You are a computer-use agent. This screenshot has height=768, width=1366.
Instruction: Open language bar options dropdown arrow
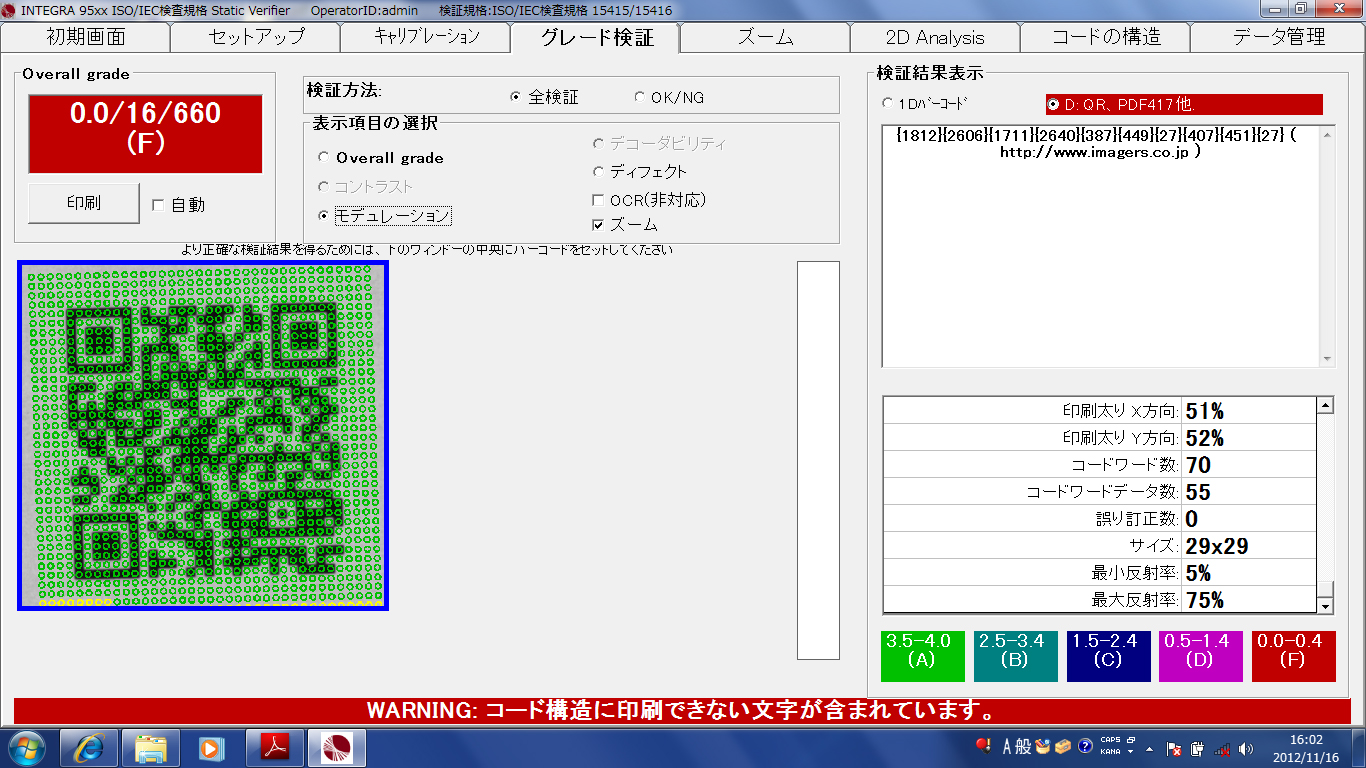(1131, 753)
